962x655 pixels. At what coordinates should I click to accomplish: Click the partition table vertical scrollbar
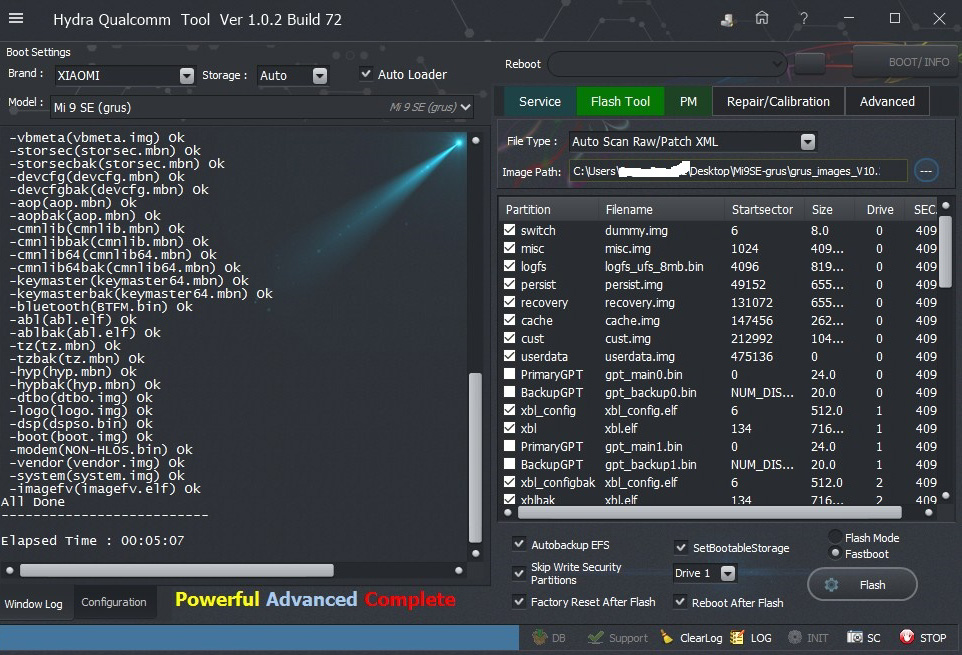coord(945,253)
